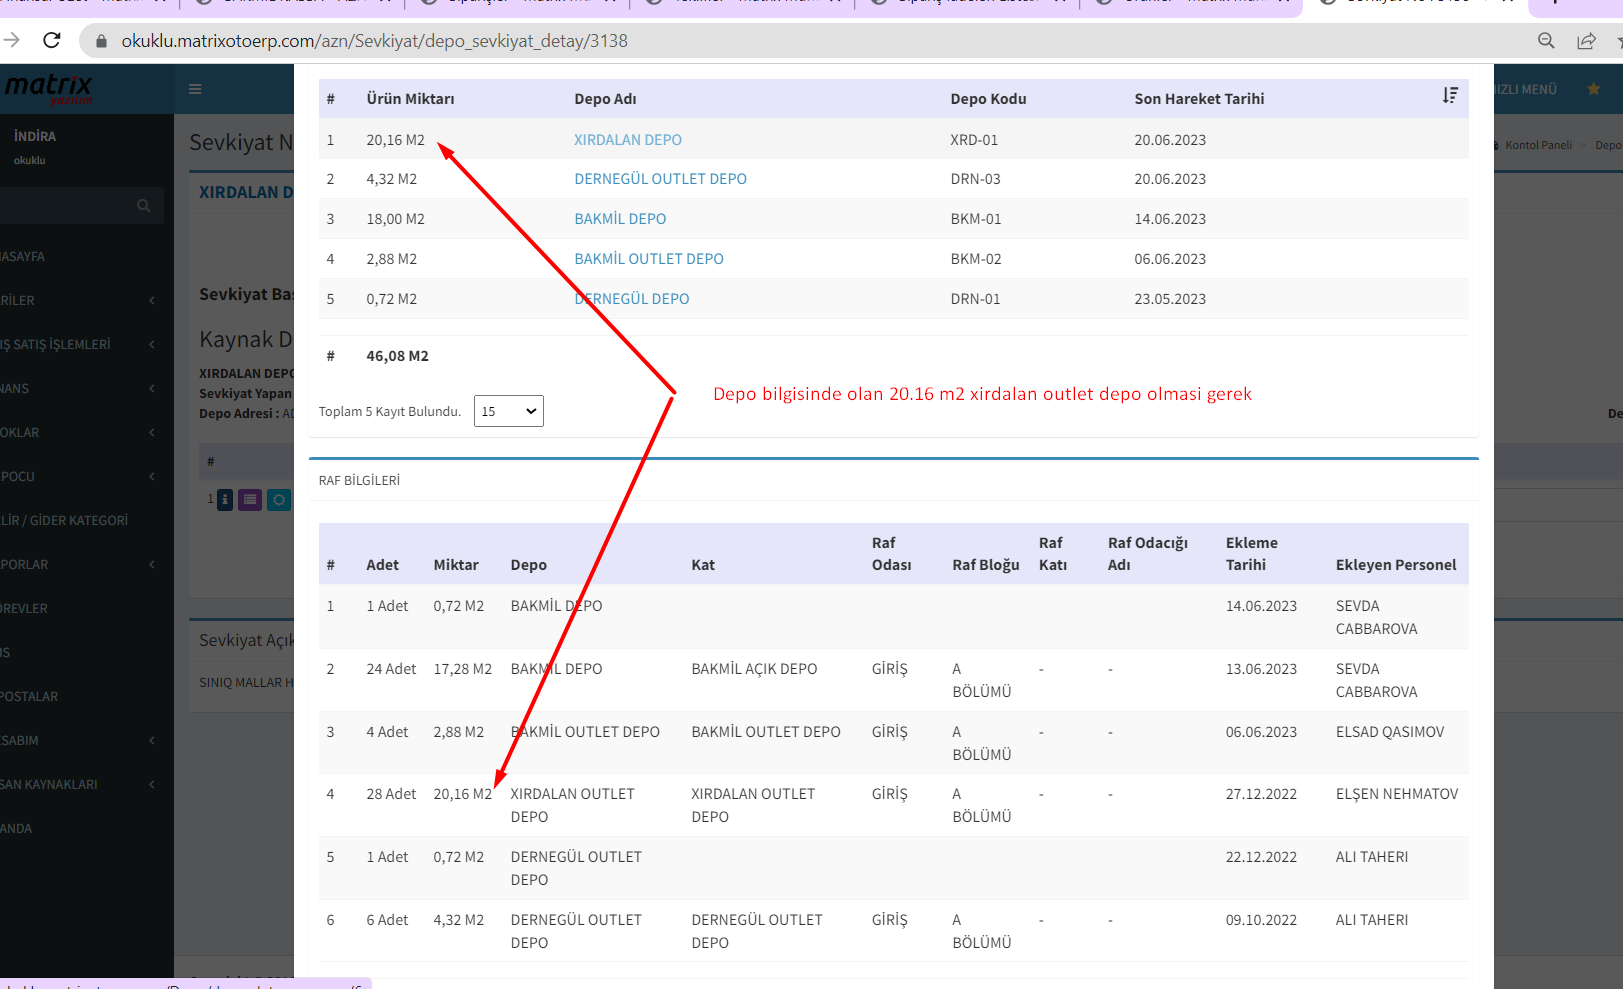The width and height of the screenshot is (1623, 989).
Task: Open the DERNEGÜL OUTLET DEPO link
Action: [x=660, y=179]
